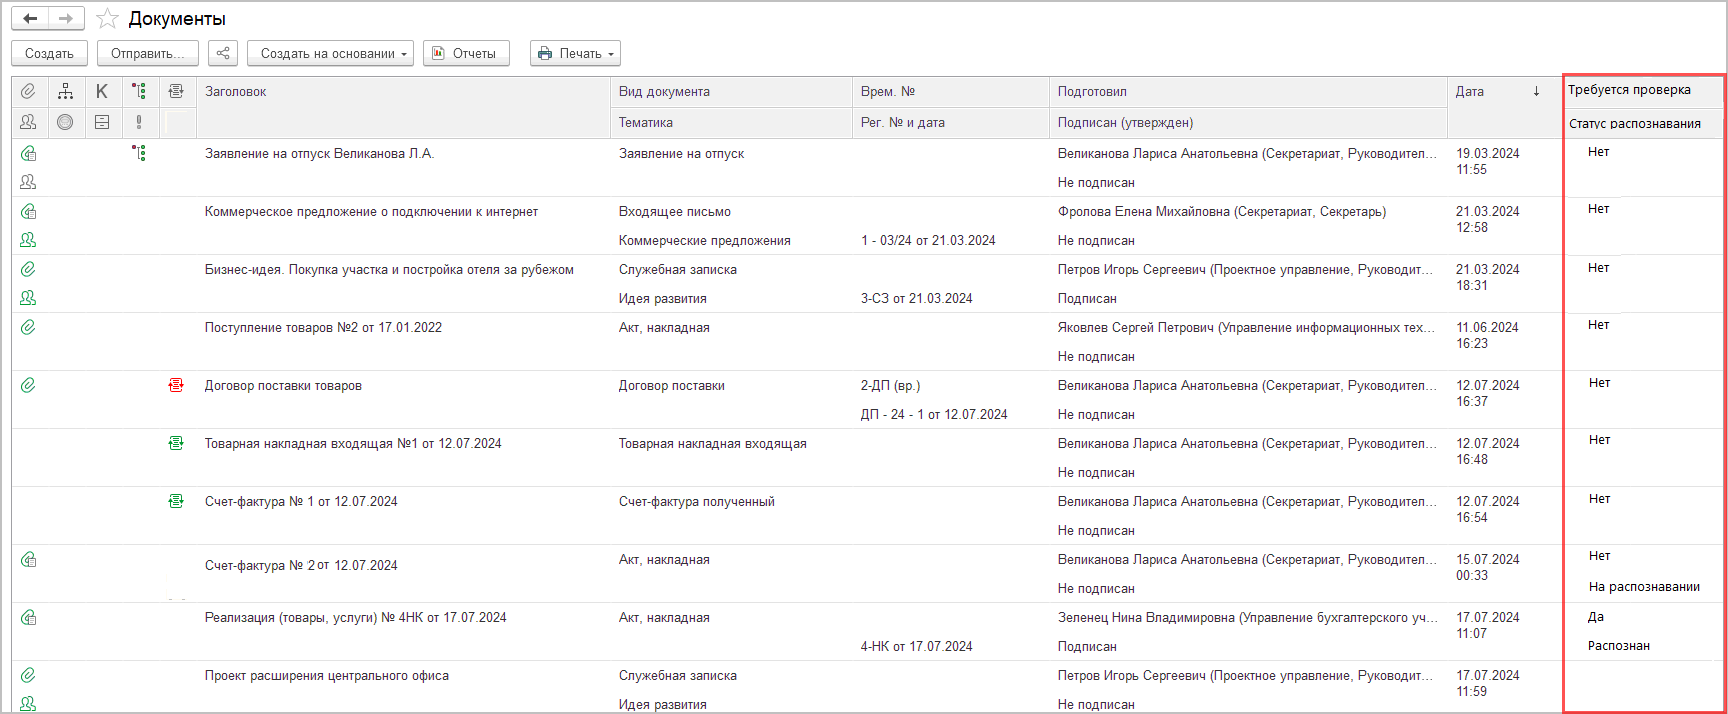Open the Отчеты menu button

click(466, 53)
